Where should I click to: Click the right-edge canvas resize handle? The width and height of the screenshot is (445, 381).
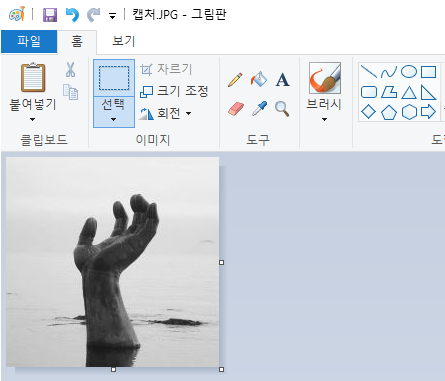222,263
